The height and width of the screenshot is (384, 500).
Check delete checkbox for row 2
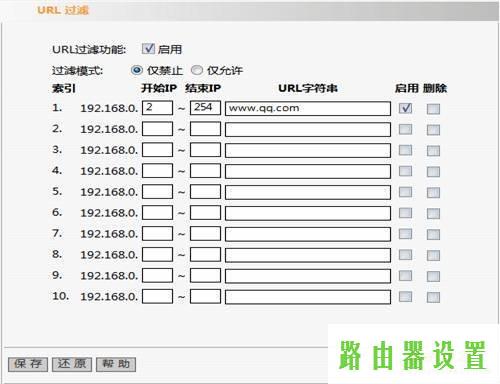[x=433, y=130]
